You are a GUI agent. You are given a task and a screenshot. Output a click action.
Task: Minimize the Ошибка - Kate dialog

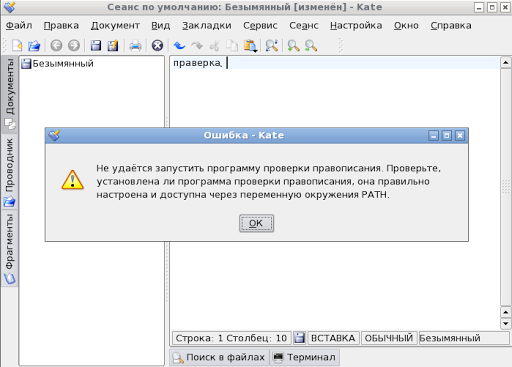(x=433, y=135)
